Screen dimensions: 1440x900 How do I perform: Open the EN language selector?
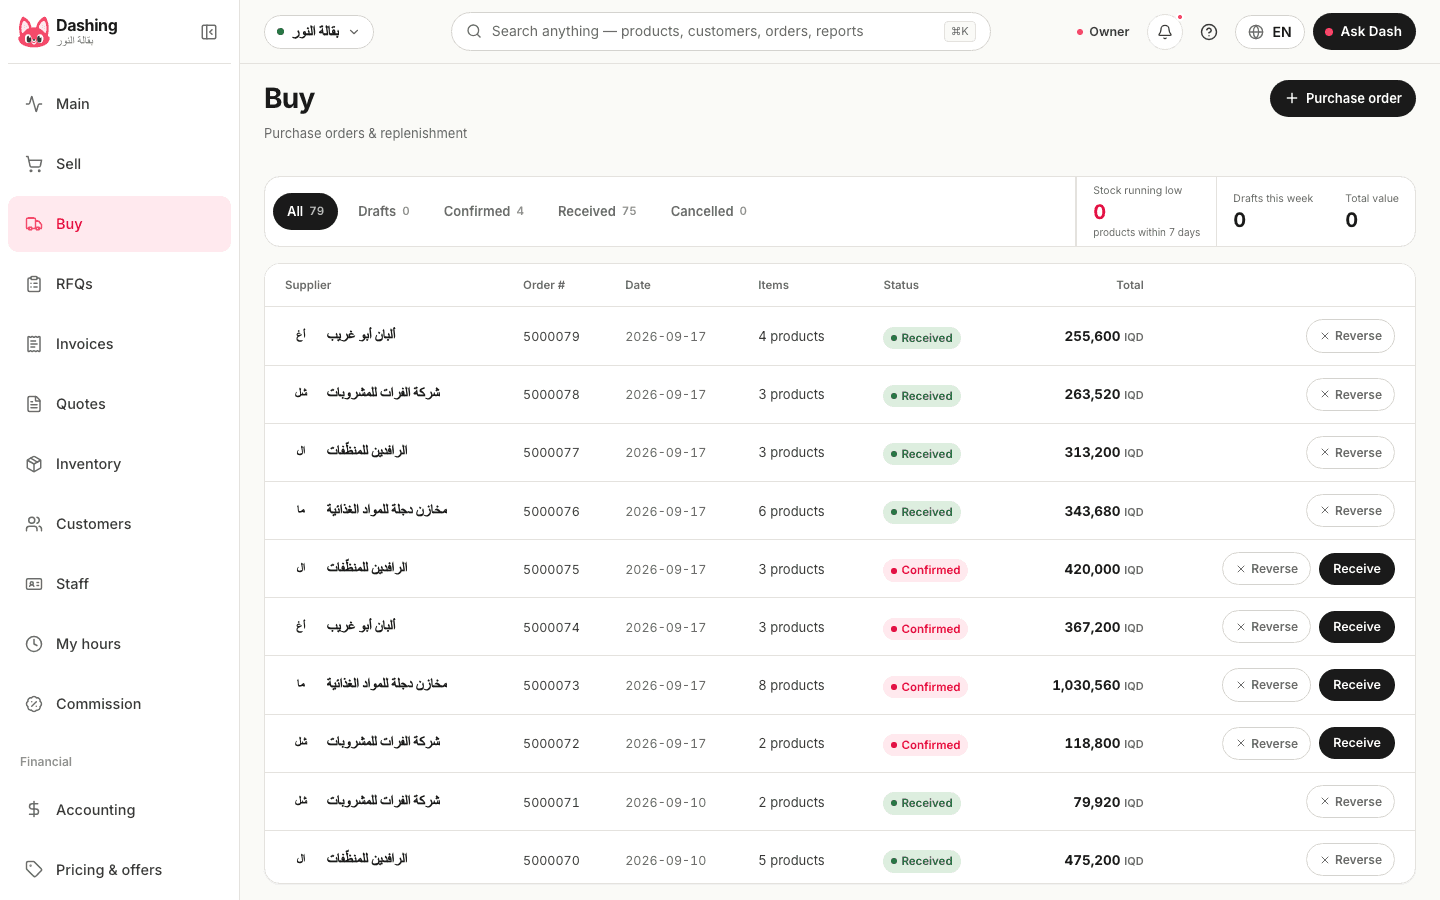1270,32
